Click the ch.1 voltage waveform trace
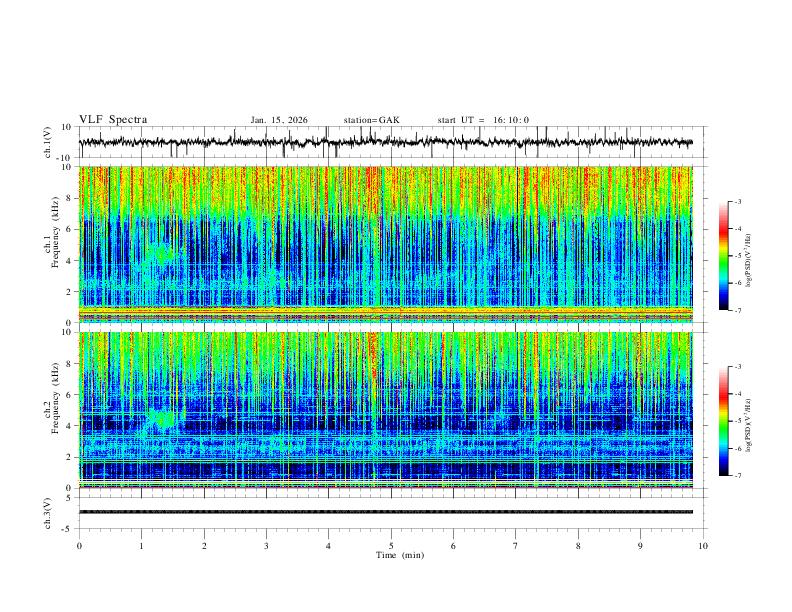This screenshot has width=792, height=612. click(385, 142)
